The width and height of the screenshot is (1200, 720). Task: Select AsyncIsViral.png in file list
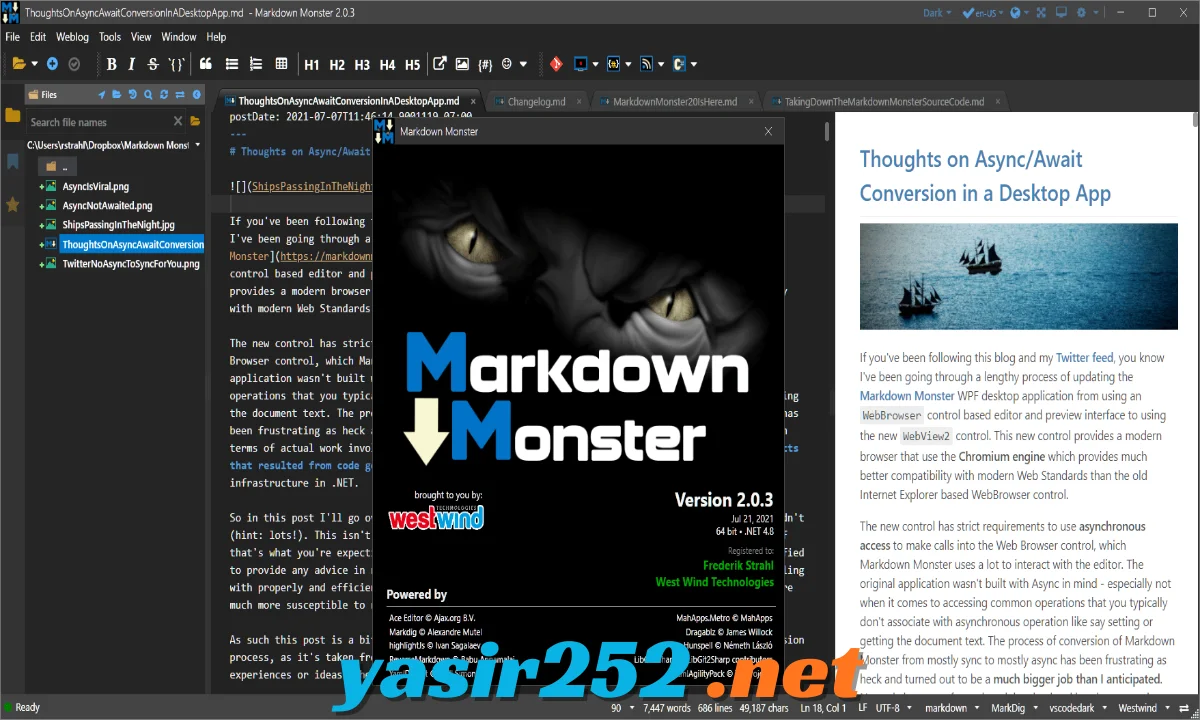coord(95,186)
